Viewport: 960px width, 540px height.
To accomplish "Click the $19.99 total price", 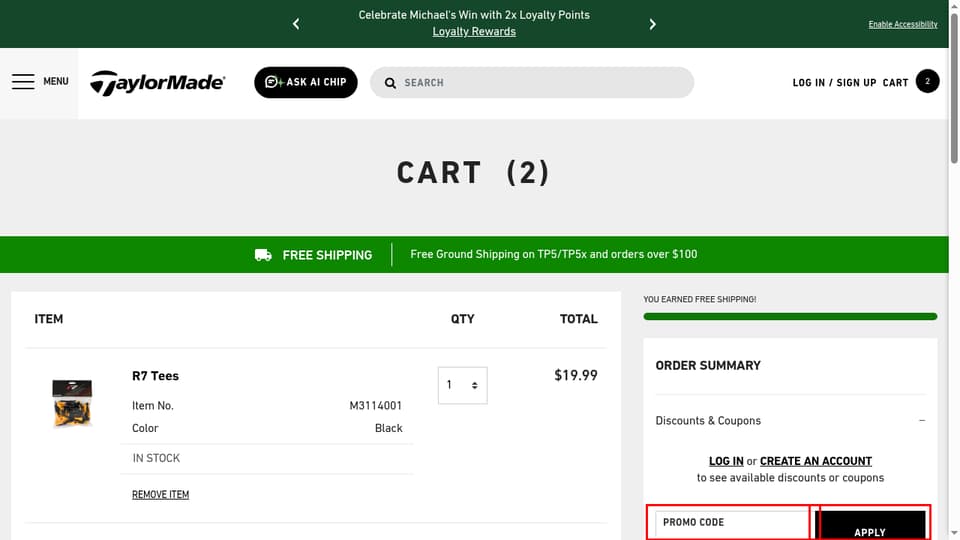I will coord(576,375).
